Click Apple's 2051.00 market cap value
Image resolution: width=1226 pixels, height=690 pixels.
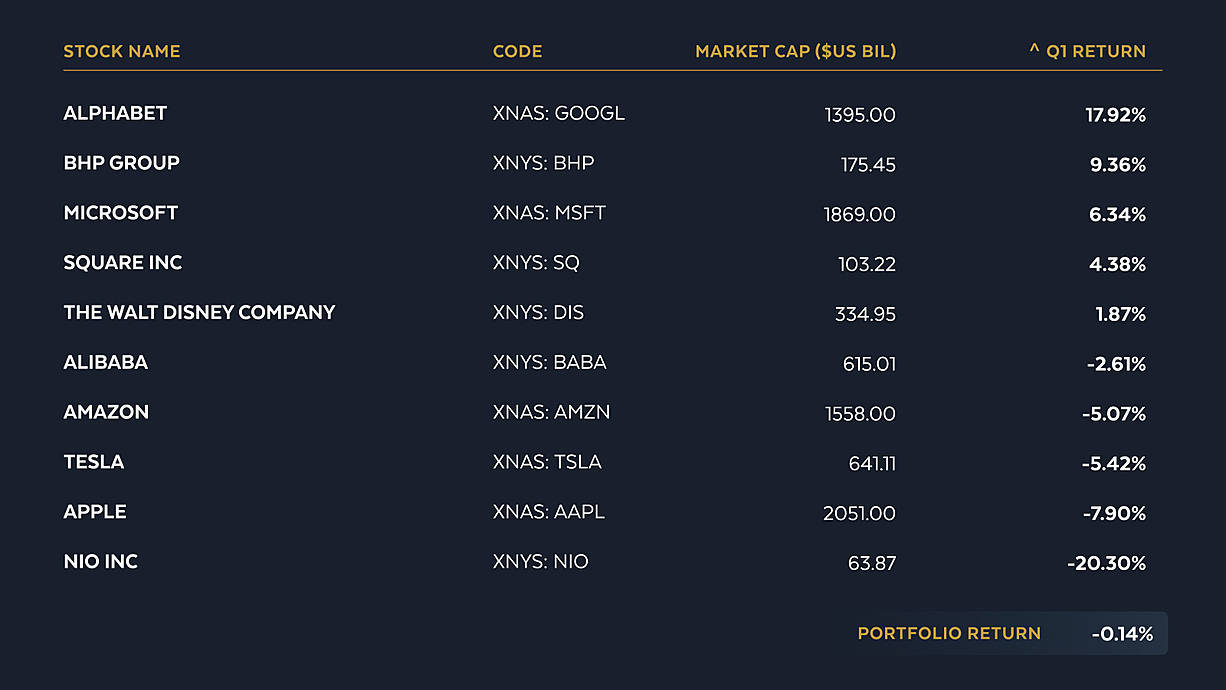[x=859, y=513]
